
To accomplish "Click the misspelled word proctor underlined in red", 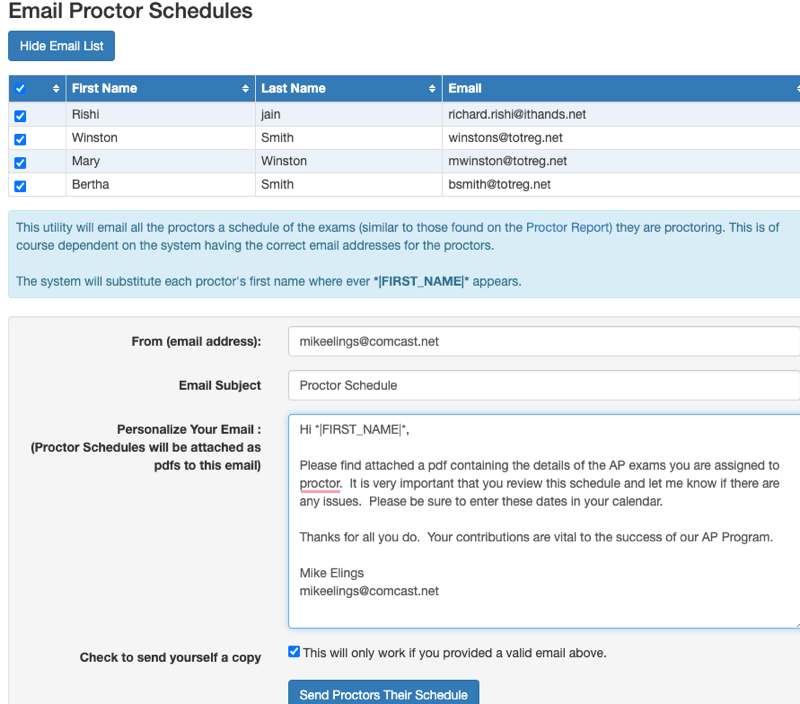I will pyautogui.click(x=320, y=484).
